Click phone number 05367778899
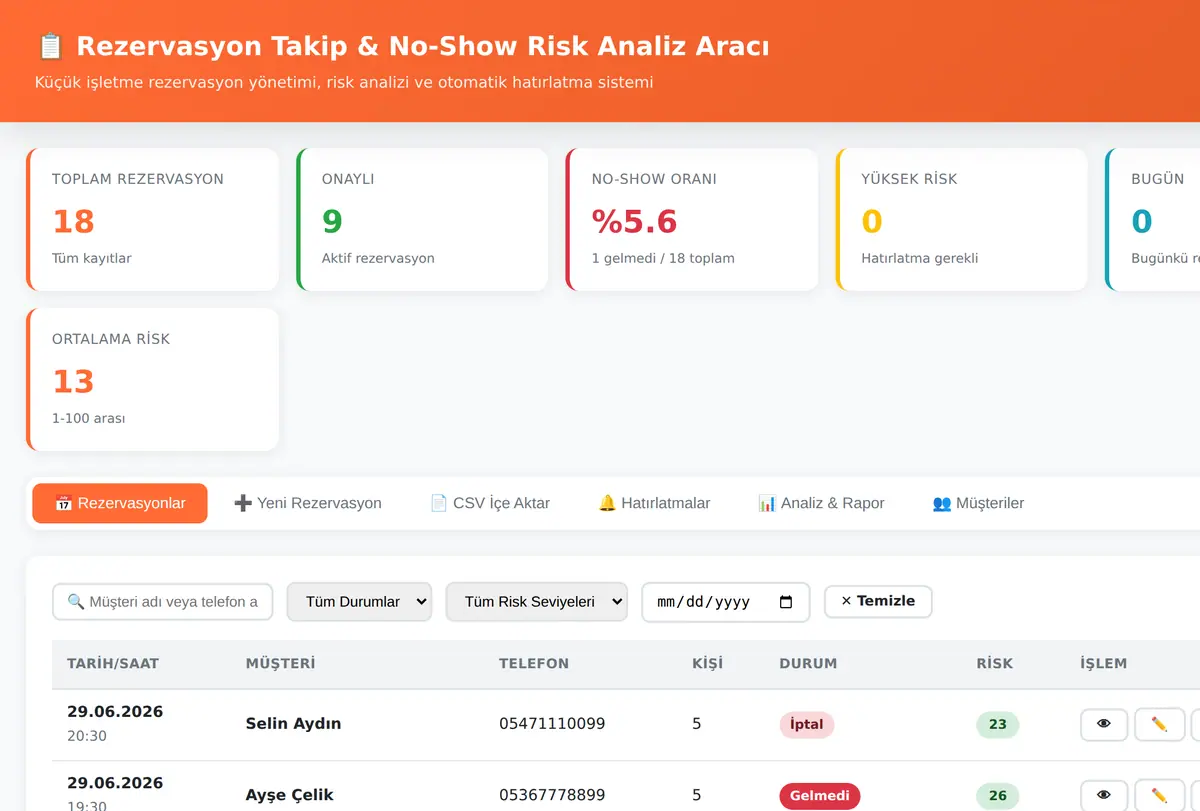The height and width of the screenshot is (811, 1200). 552,796
